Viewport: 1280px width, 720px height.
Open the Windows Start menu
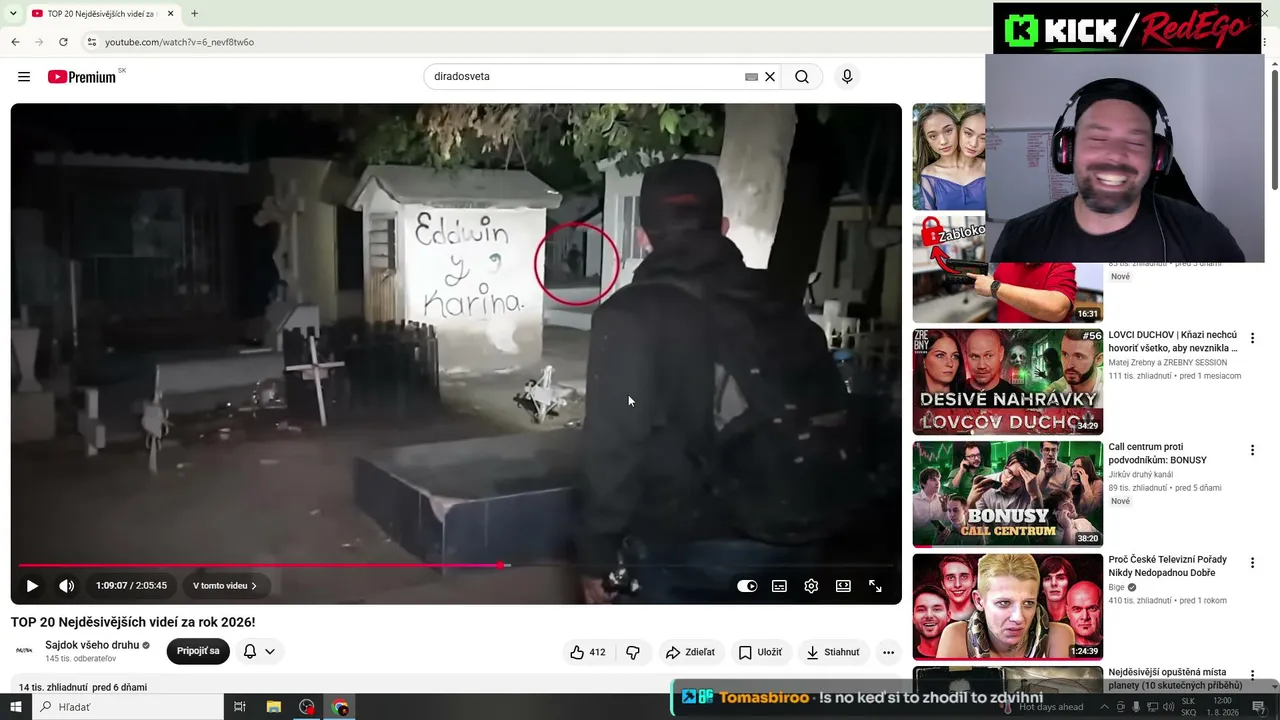(x=15, y=707)
